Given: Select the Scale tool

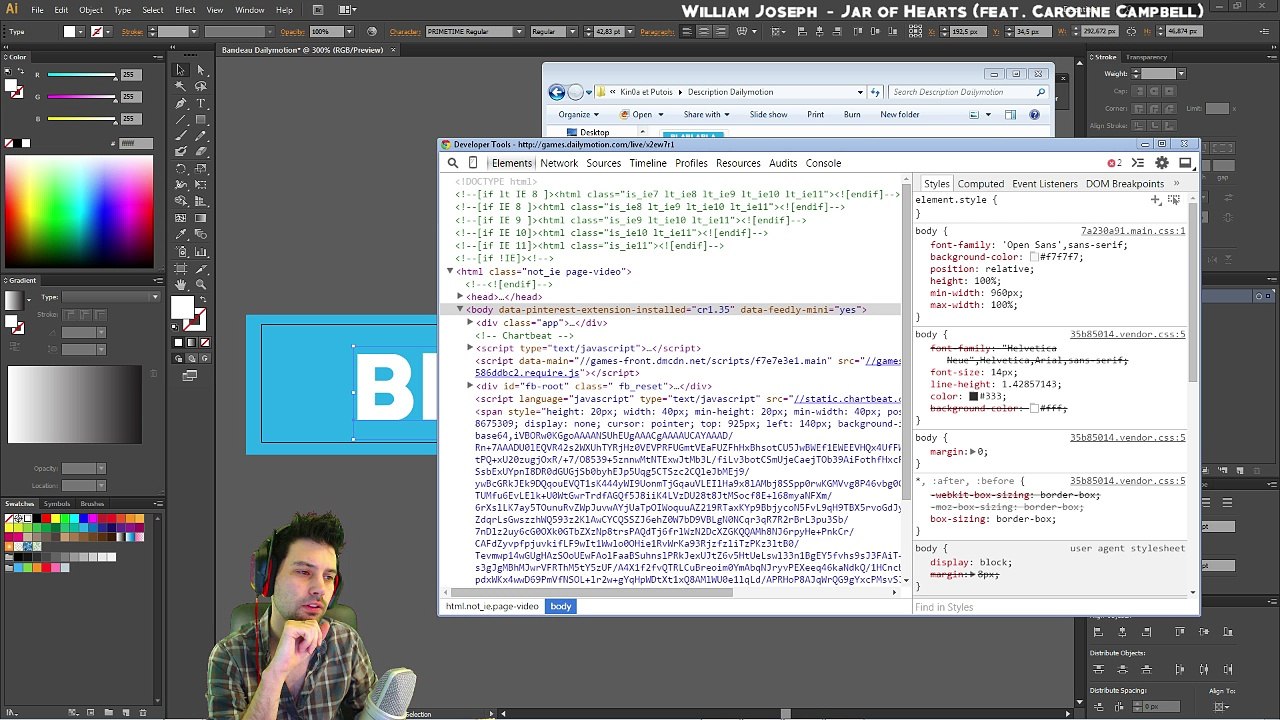Looking at the screenshot, I should pyautogui.click(x=201, y=169).
